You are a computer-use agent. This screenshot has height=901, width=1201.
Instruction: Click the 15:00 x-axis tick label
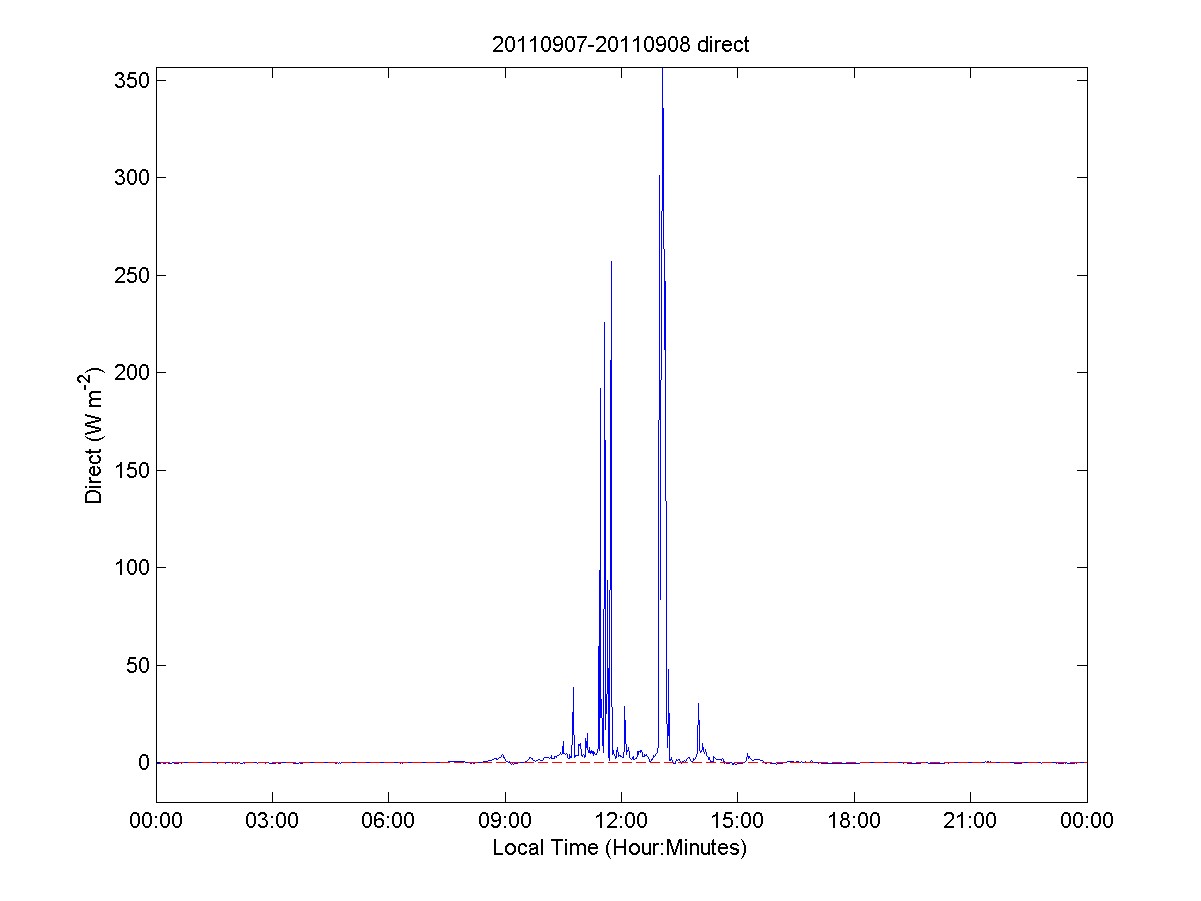click(x=737, y=821)
